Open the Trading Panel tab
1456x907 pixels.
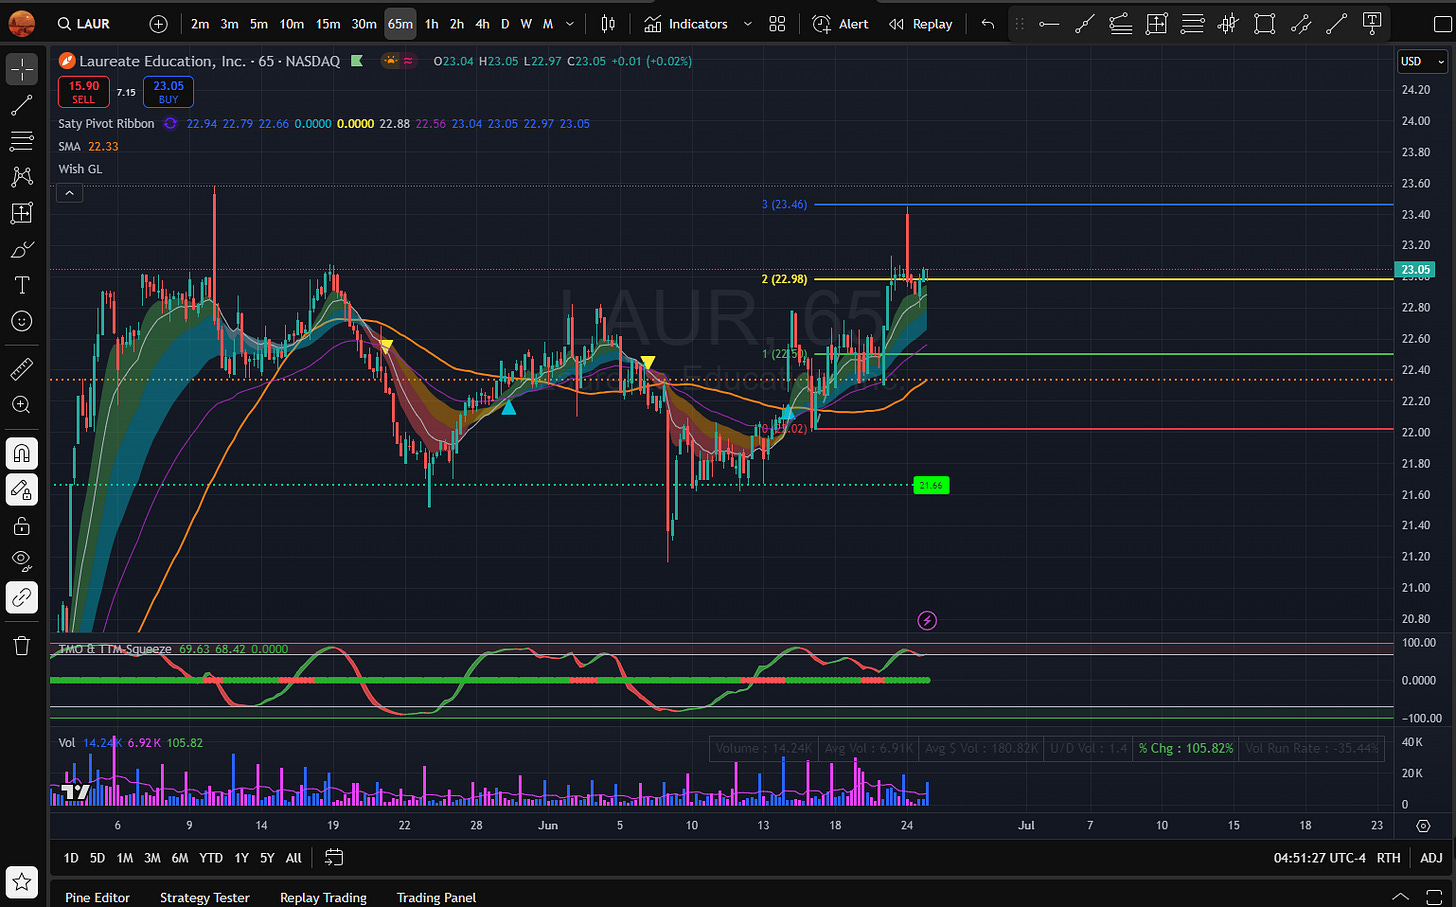[436, 897]
